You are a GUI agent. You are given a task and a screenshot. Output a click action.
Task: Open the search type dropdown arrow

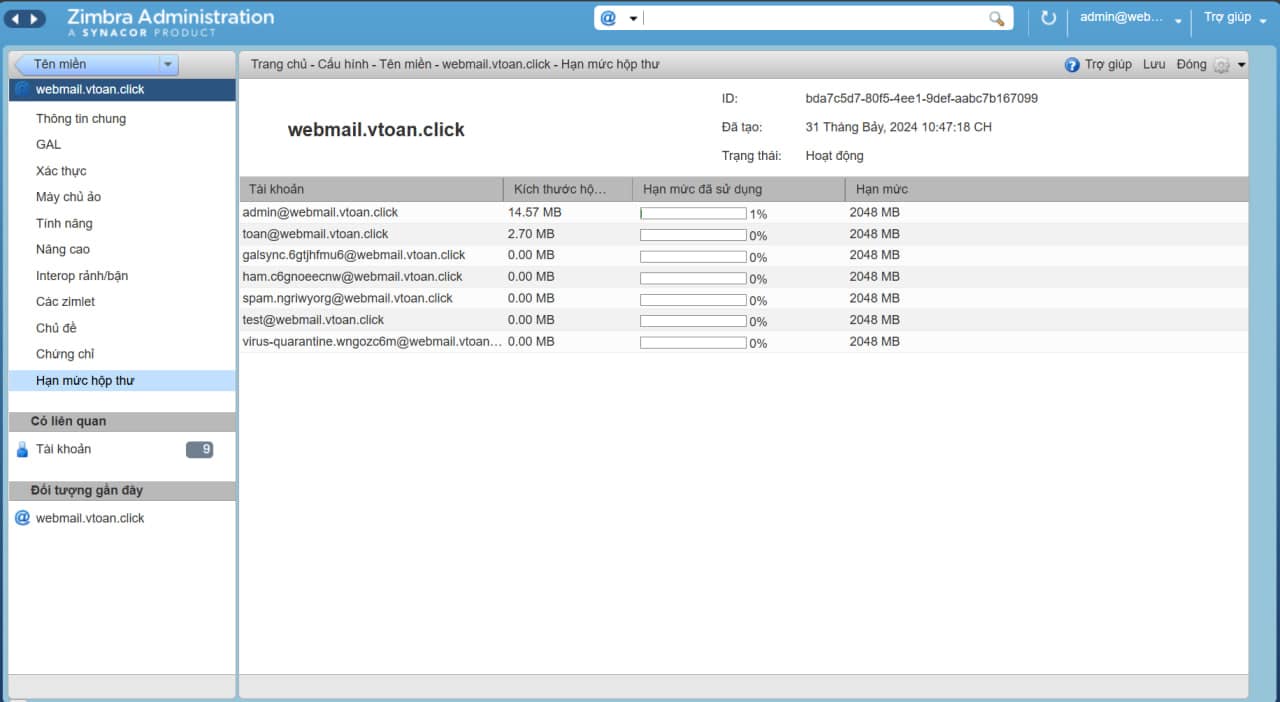click(x=633, y=19)
